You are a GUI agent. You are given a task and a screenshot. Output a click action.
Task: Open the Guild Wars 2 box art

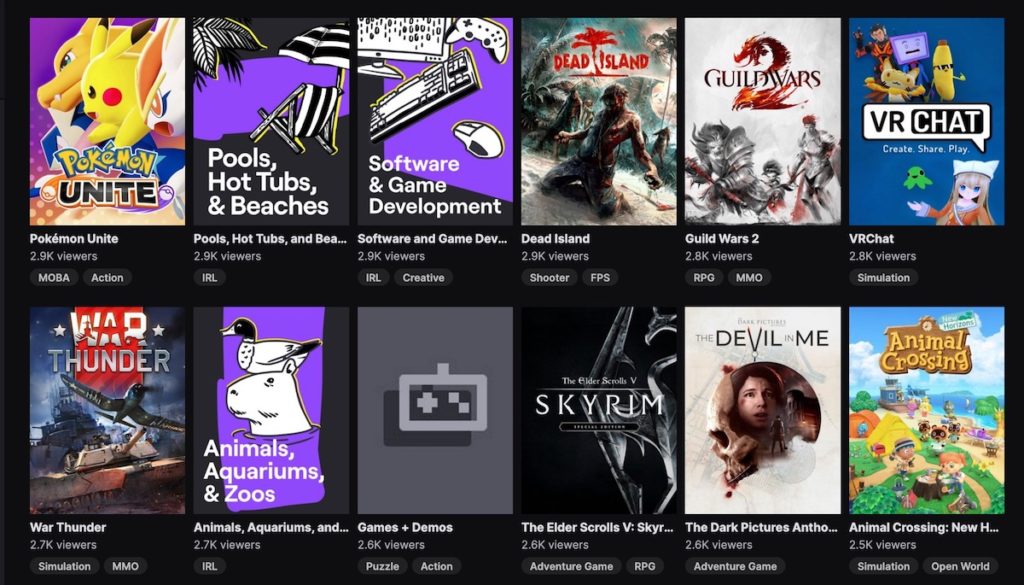[x=763, y=121]
